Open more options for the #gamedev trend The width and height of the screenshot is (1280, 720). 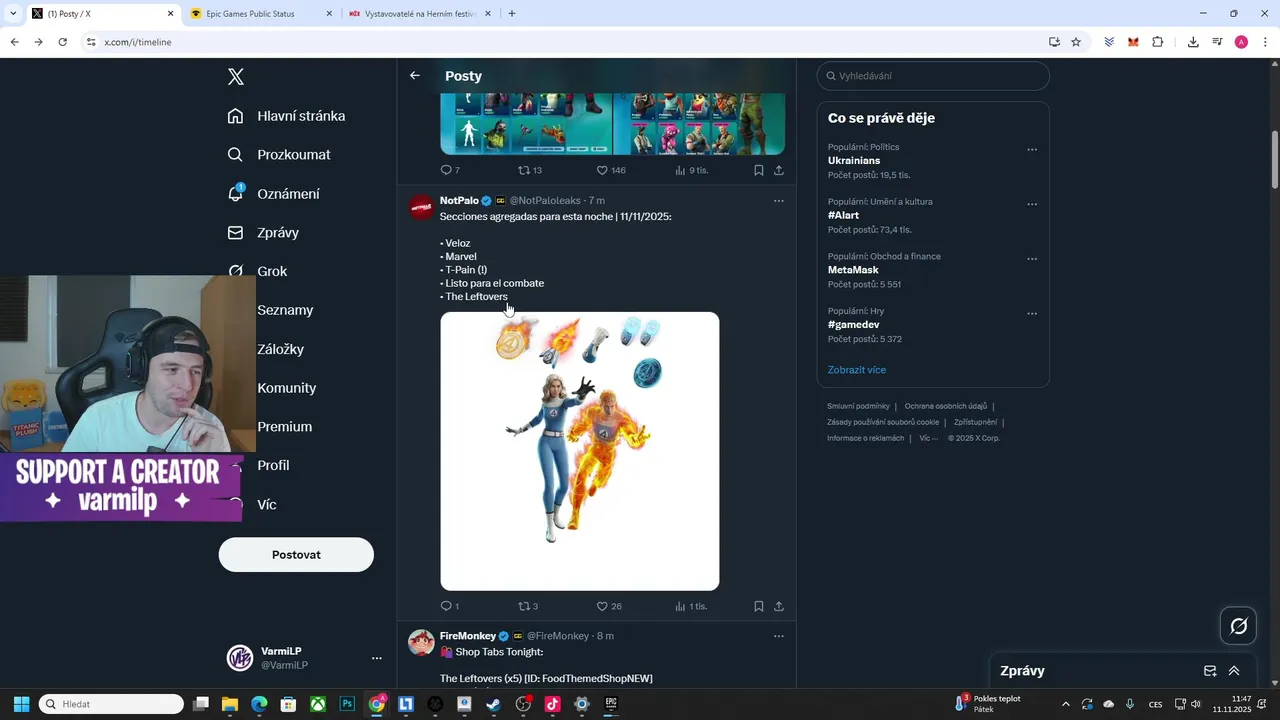pyautogui.click(x=1032, y=314)
